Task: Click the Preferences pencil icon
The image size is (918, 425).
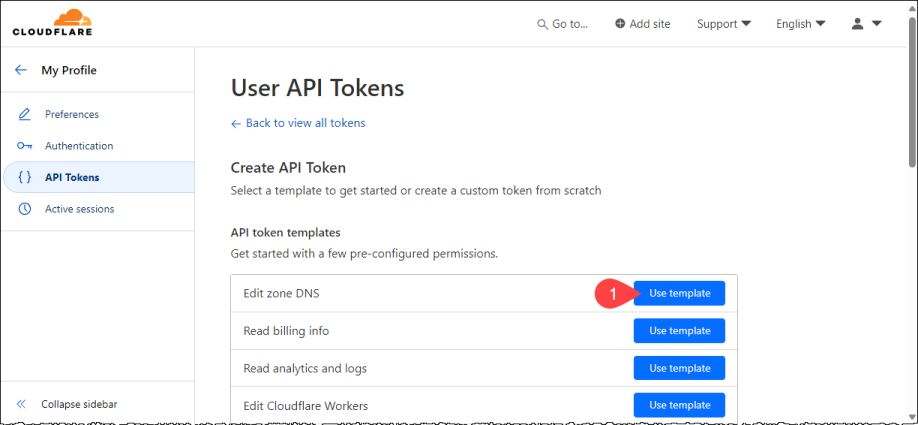Action: click(25, 114)
